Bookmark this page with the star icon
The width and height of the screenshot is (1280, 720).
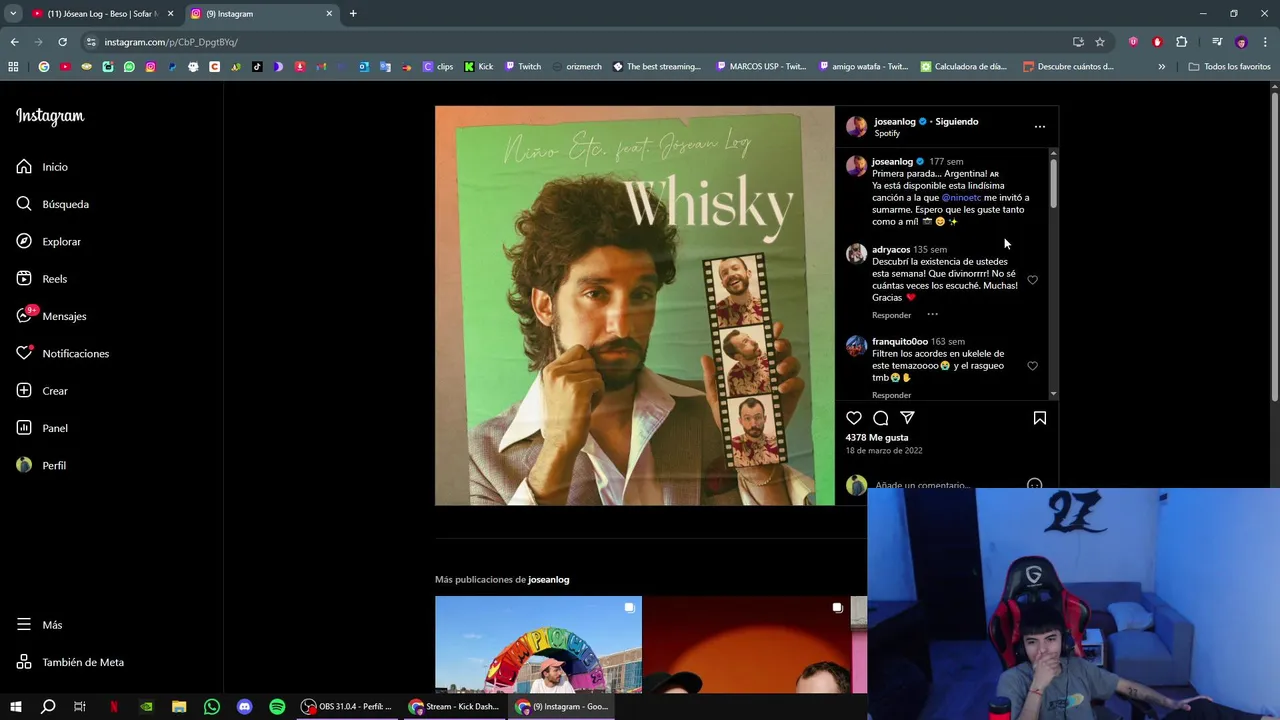coord(1100,42)
